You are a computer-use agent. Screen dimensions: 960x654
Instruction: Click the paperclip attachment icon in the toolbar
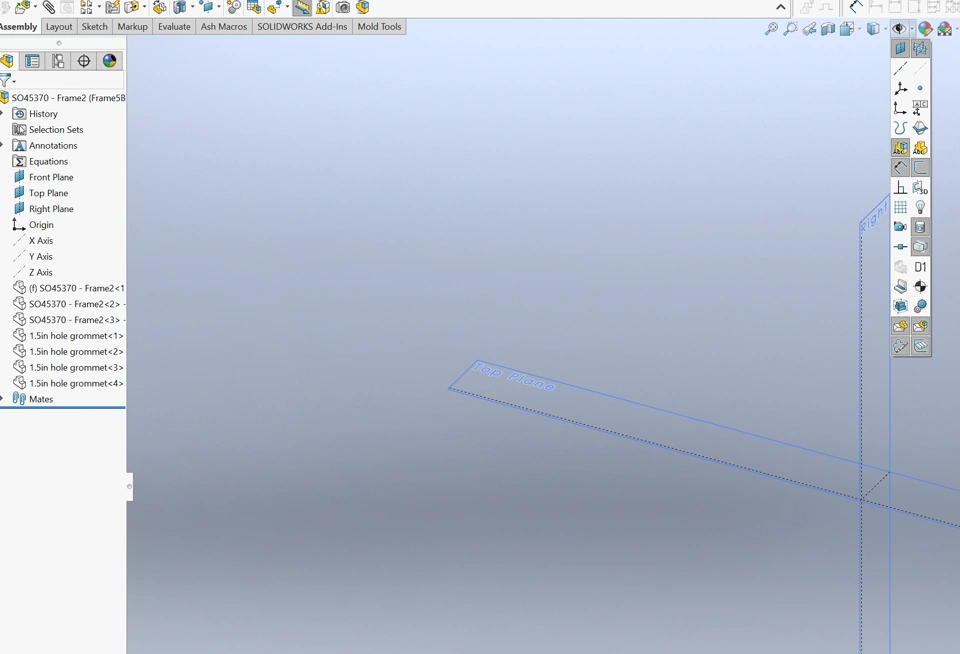(x=48, y=7)
